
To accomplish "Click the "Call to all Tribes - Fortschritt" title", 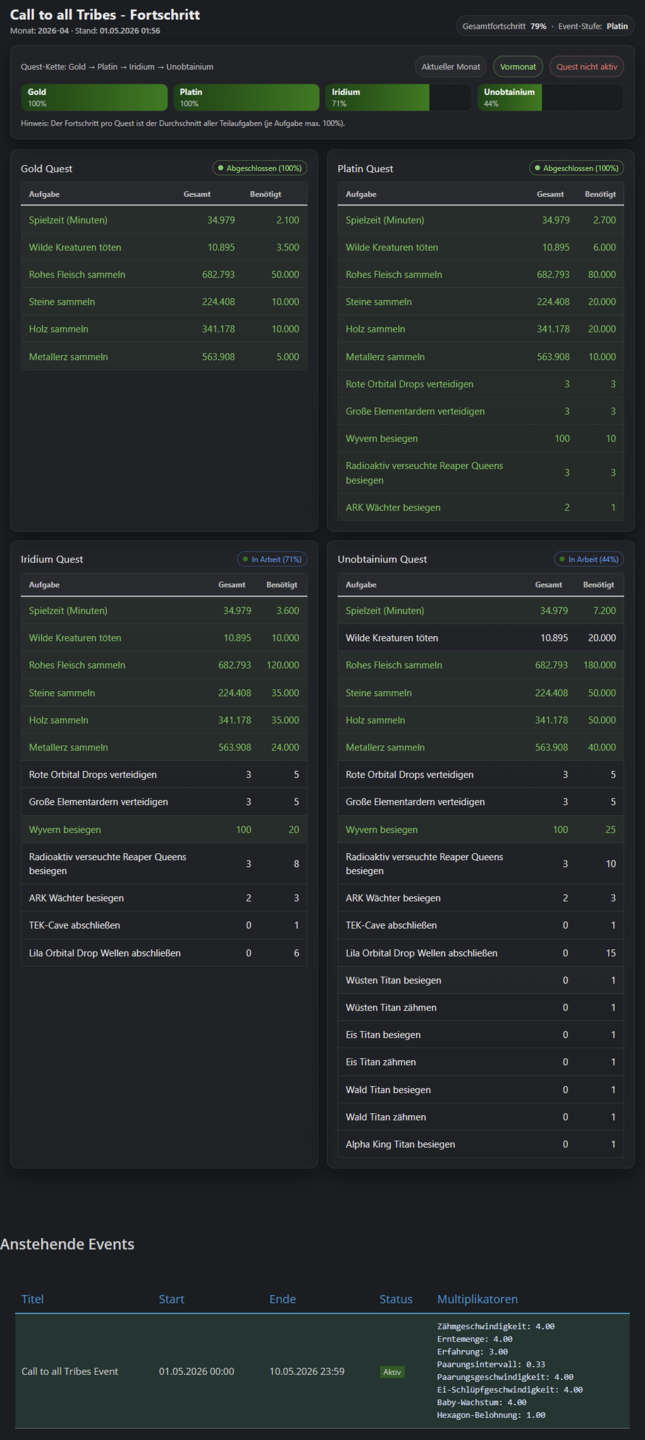I will click(x=105, y=15).
